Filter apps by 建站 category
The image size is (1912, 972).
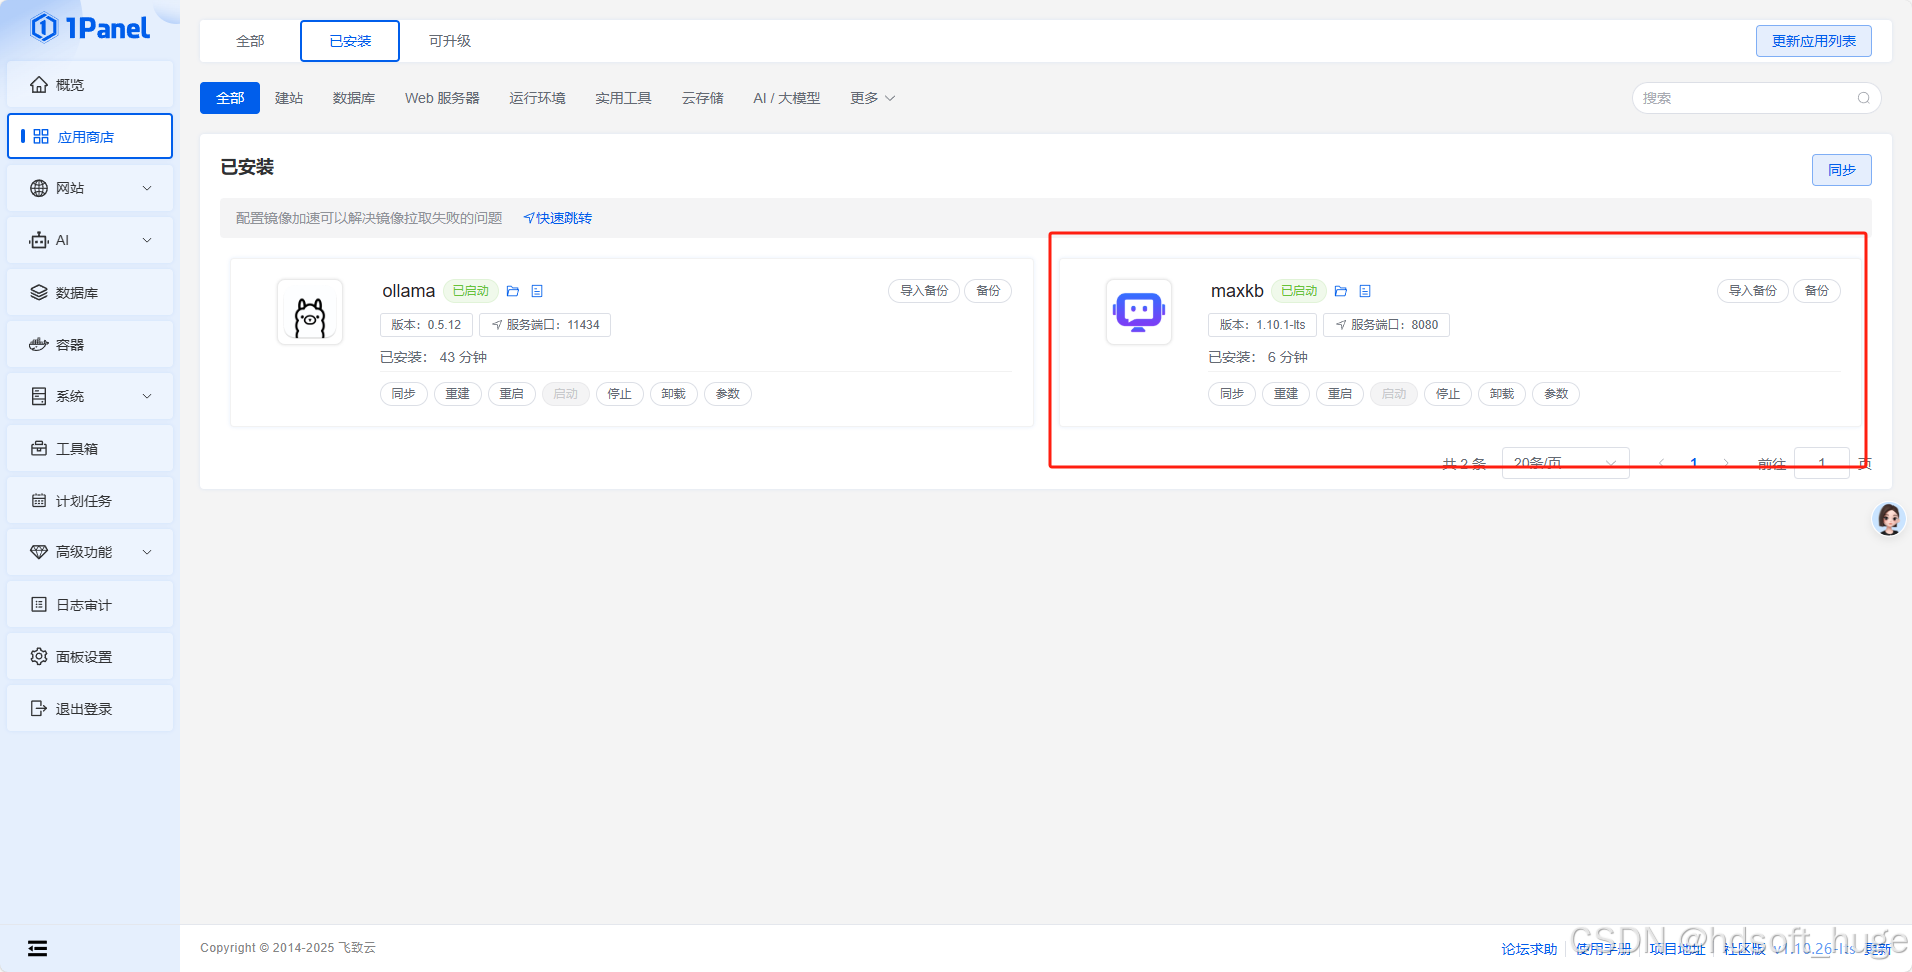click(x=289, y=98)
